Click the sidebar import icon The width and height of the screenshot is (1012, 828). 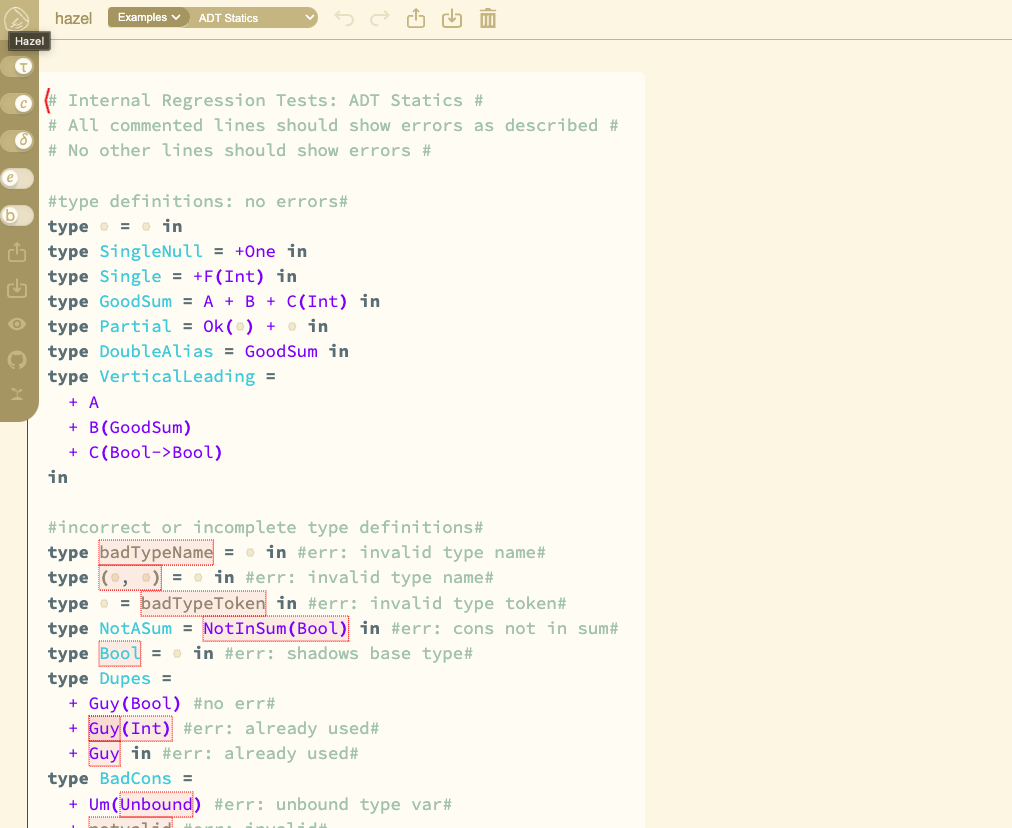[x=17, y=289]
